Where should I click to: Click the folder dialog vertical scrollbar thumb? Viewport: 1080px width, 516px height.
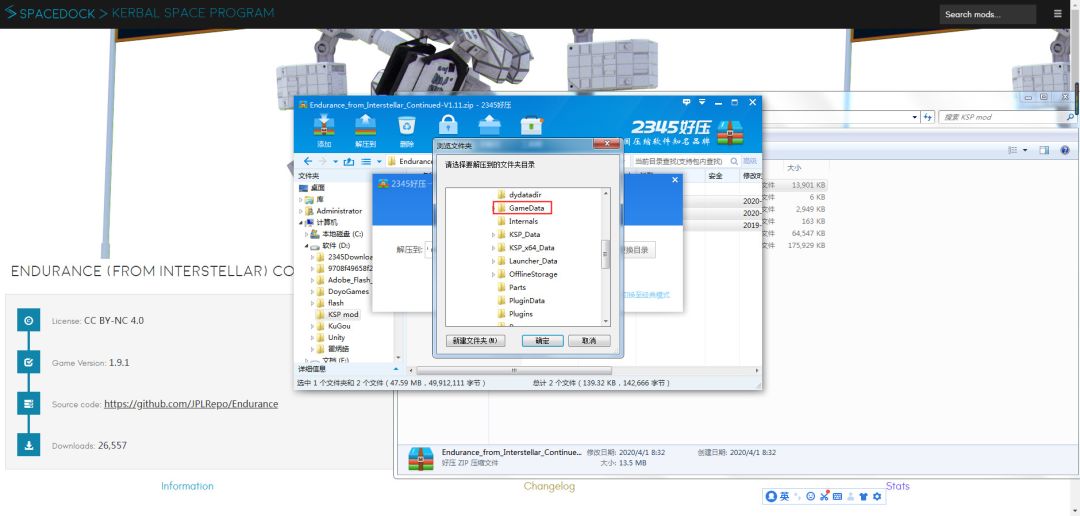click(605, 254)
